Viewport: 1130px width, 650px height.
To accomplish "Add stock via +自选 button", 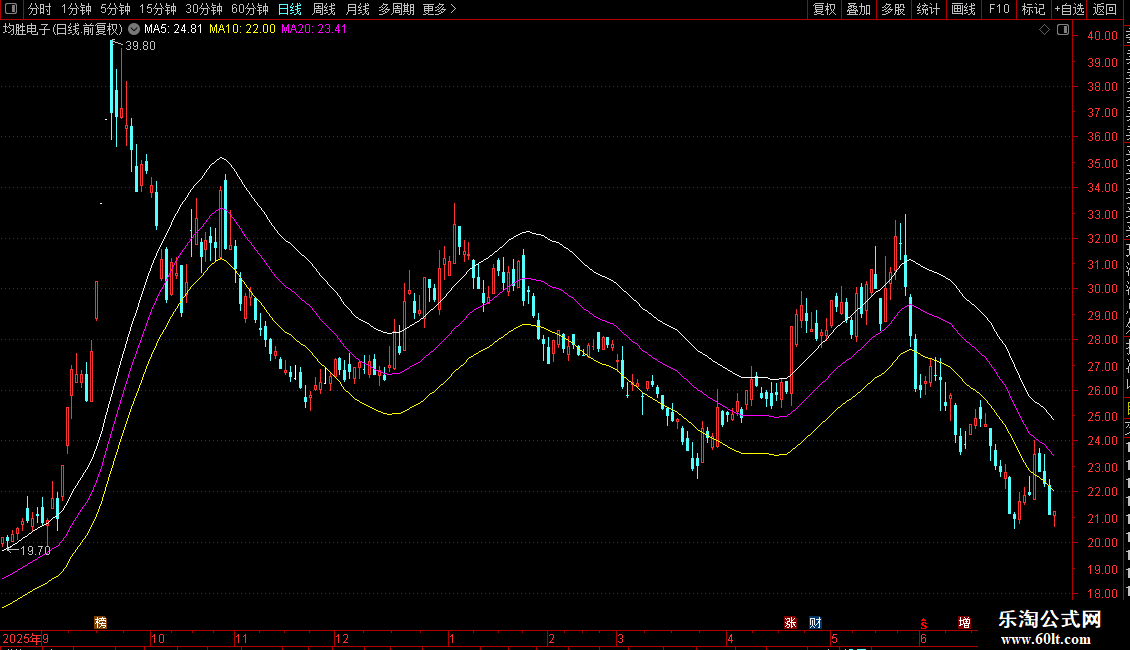I will [1069, 9].
